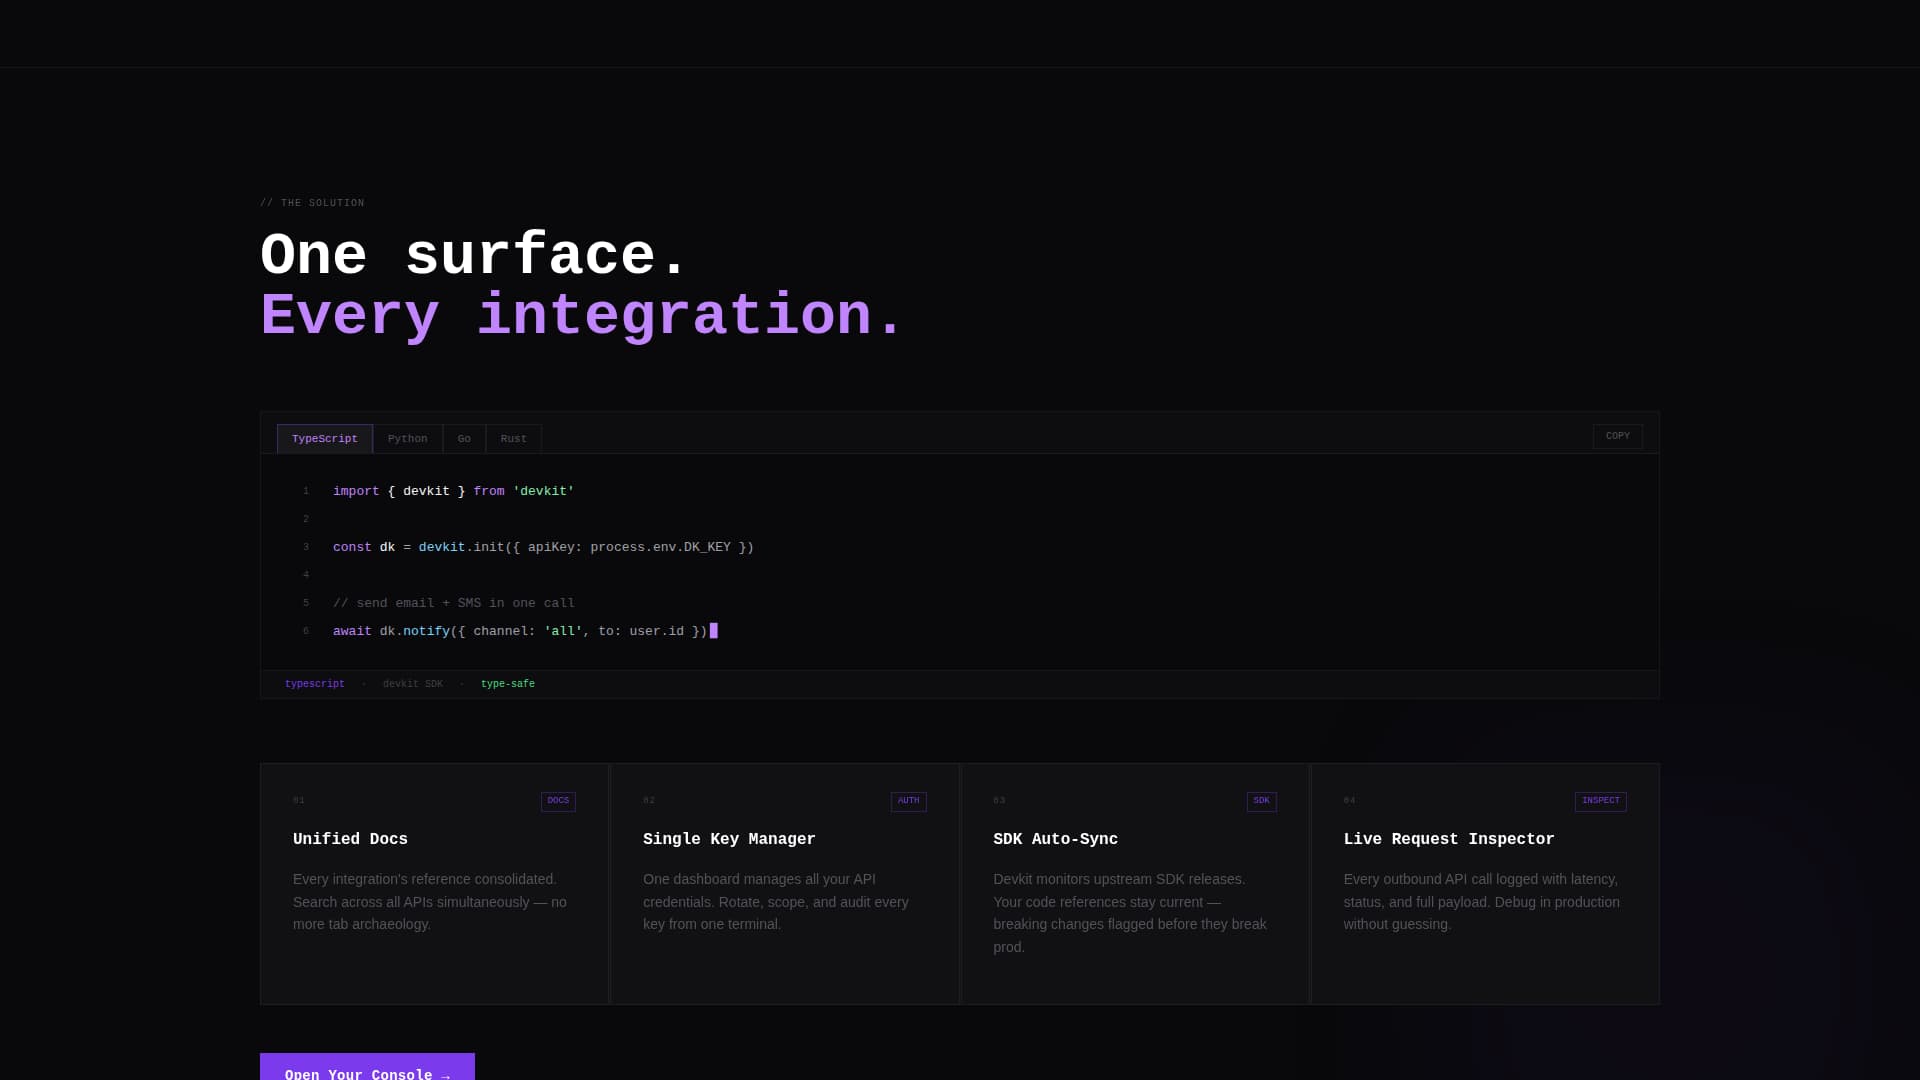The width and height of the screenshot is (1920, 1080).
Task: Click the DOCS badge on Unified Docs card
Action: tap(558, 801)
